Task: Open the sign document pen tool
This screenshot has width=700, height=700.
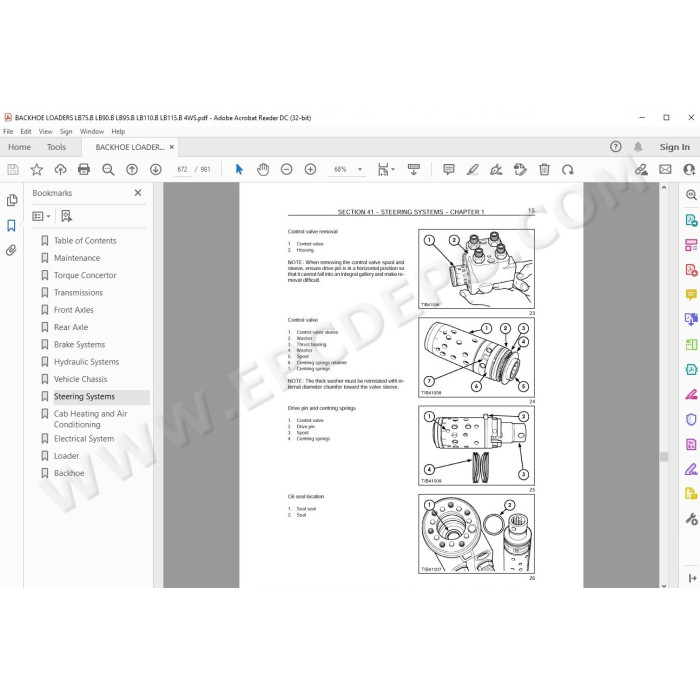Action: tap(496, 170)
